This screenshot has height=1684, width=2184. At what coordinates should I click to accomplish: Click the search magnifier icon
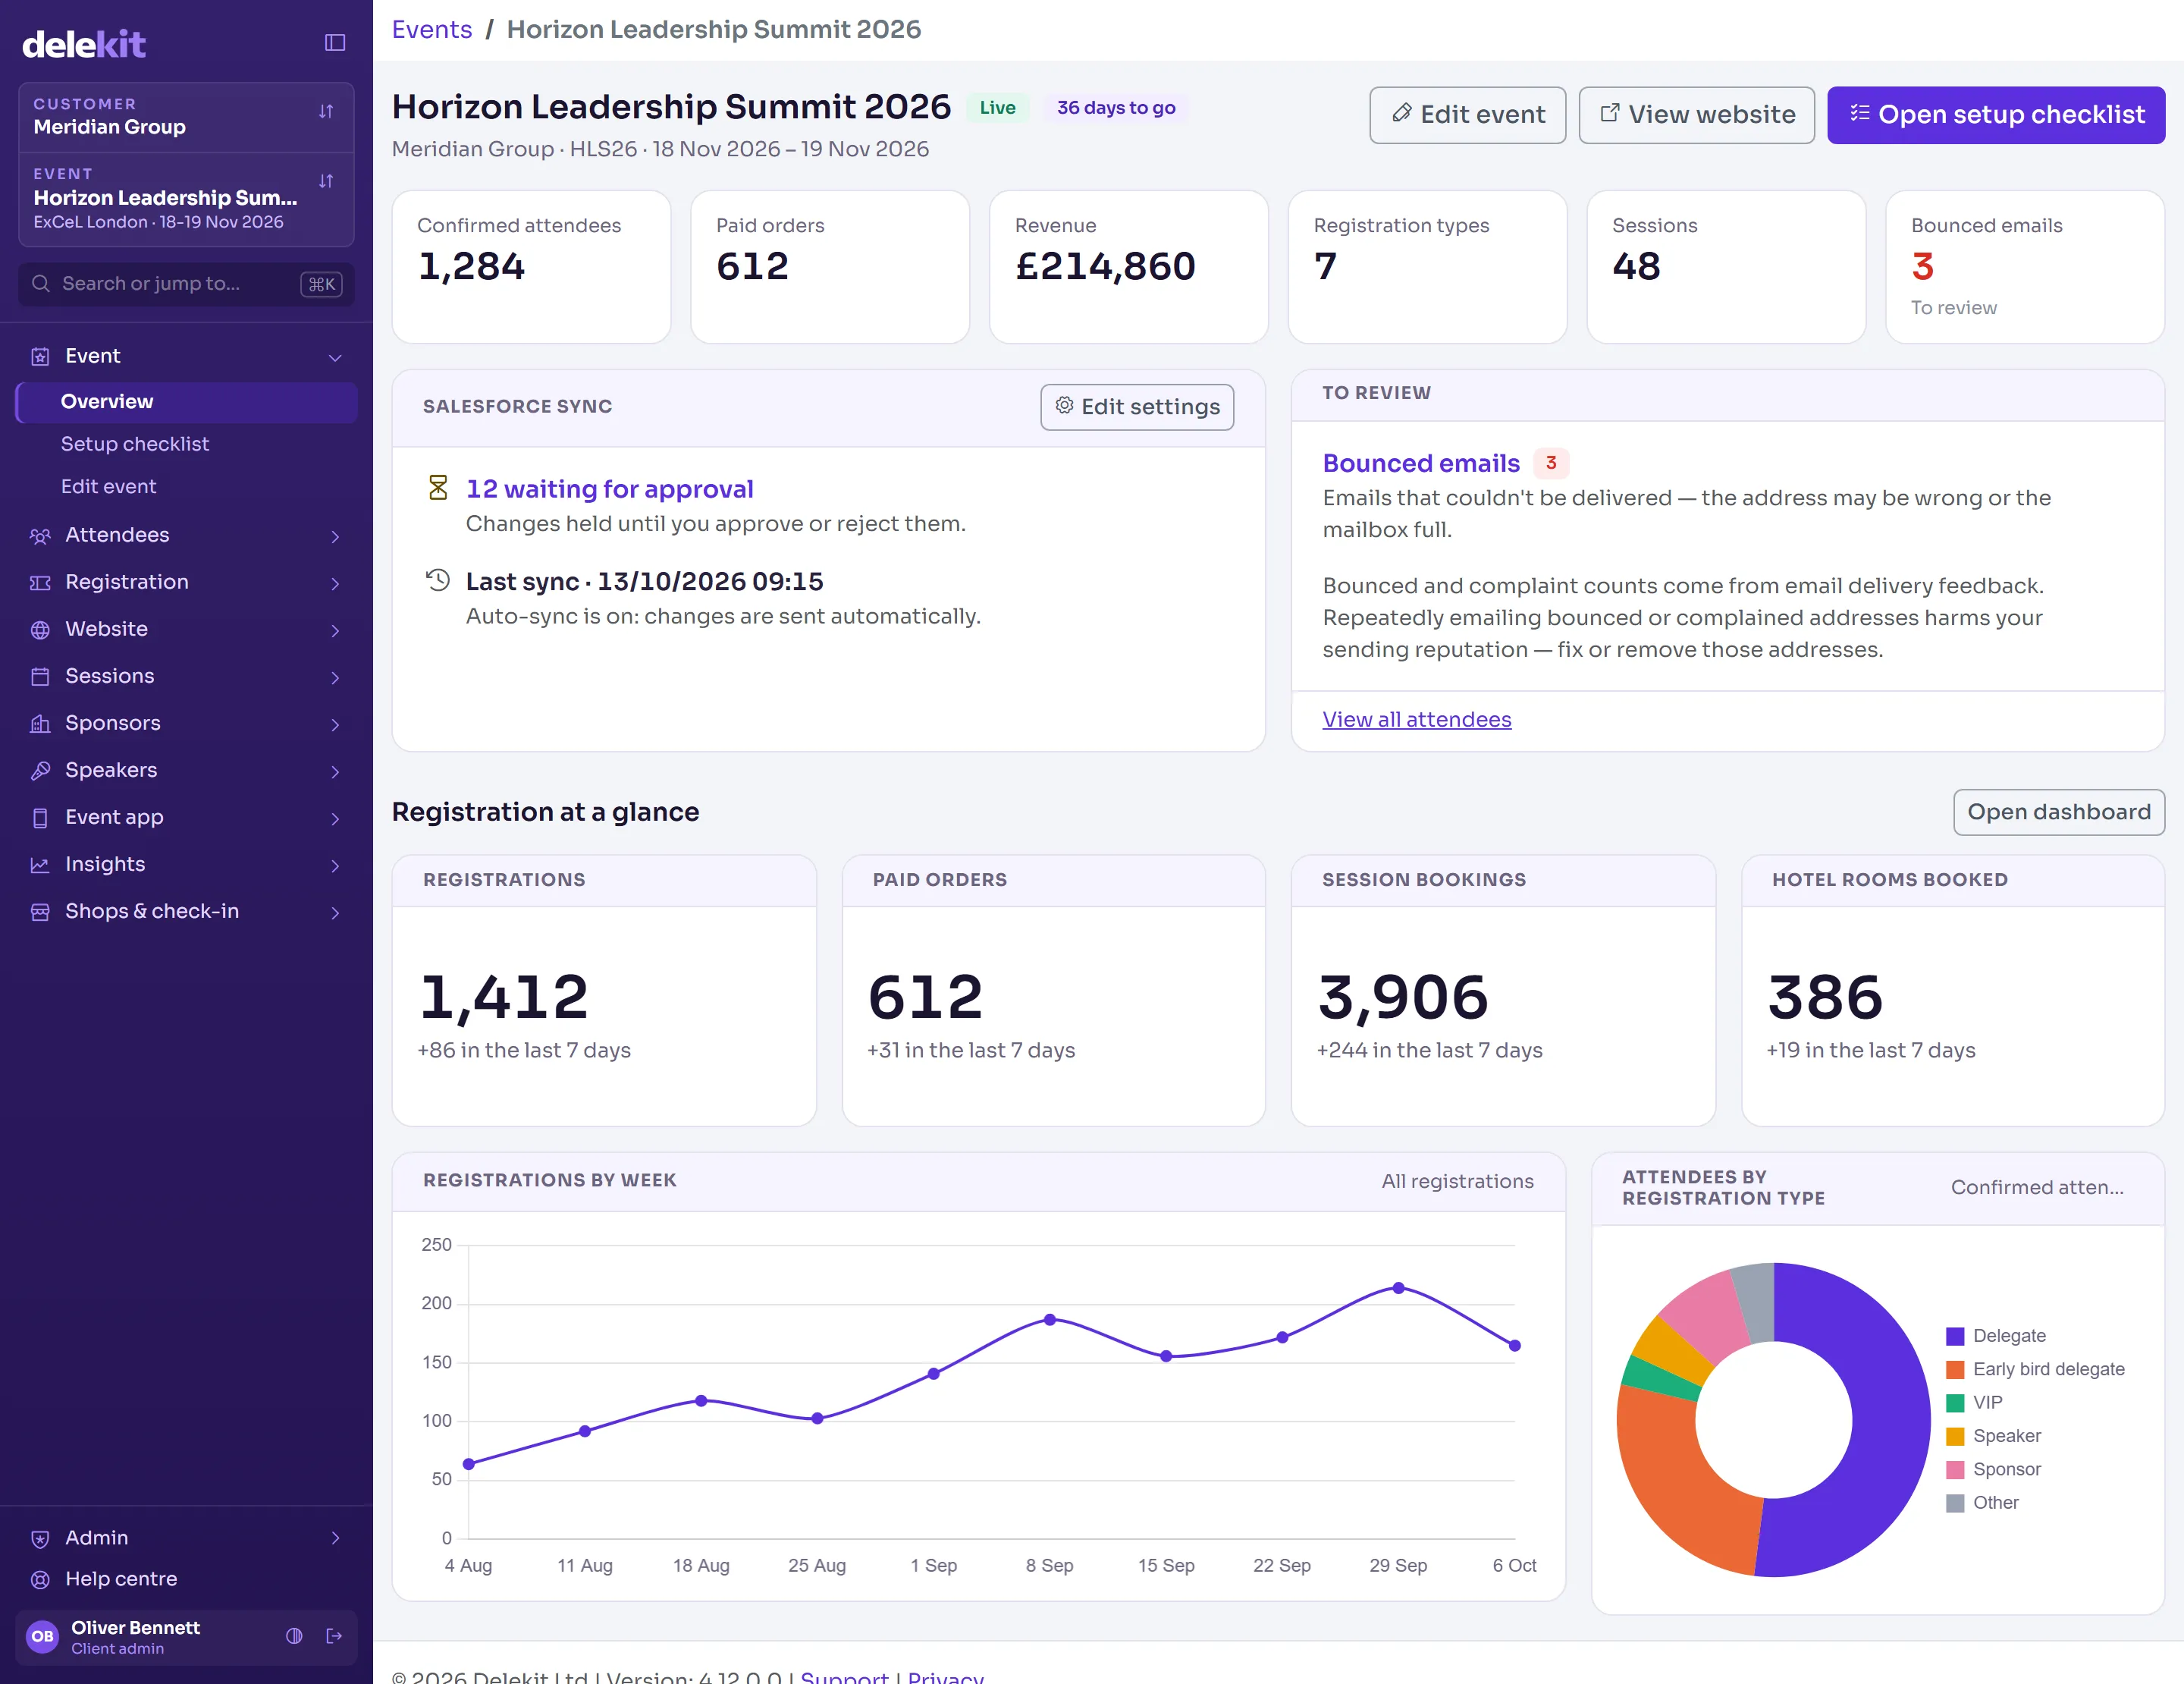pos(41,284)
